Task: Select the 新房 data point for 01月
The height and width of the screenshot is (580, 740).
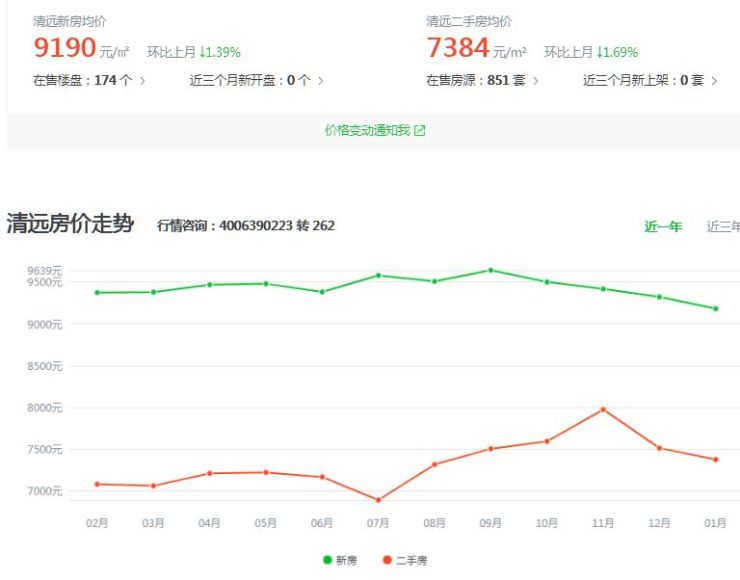Action: click(x=715, y=309)
